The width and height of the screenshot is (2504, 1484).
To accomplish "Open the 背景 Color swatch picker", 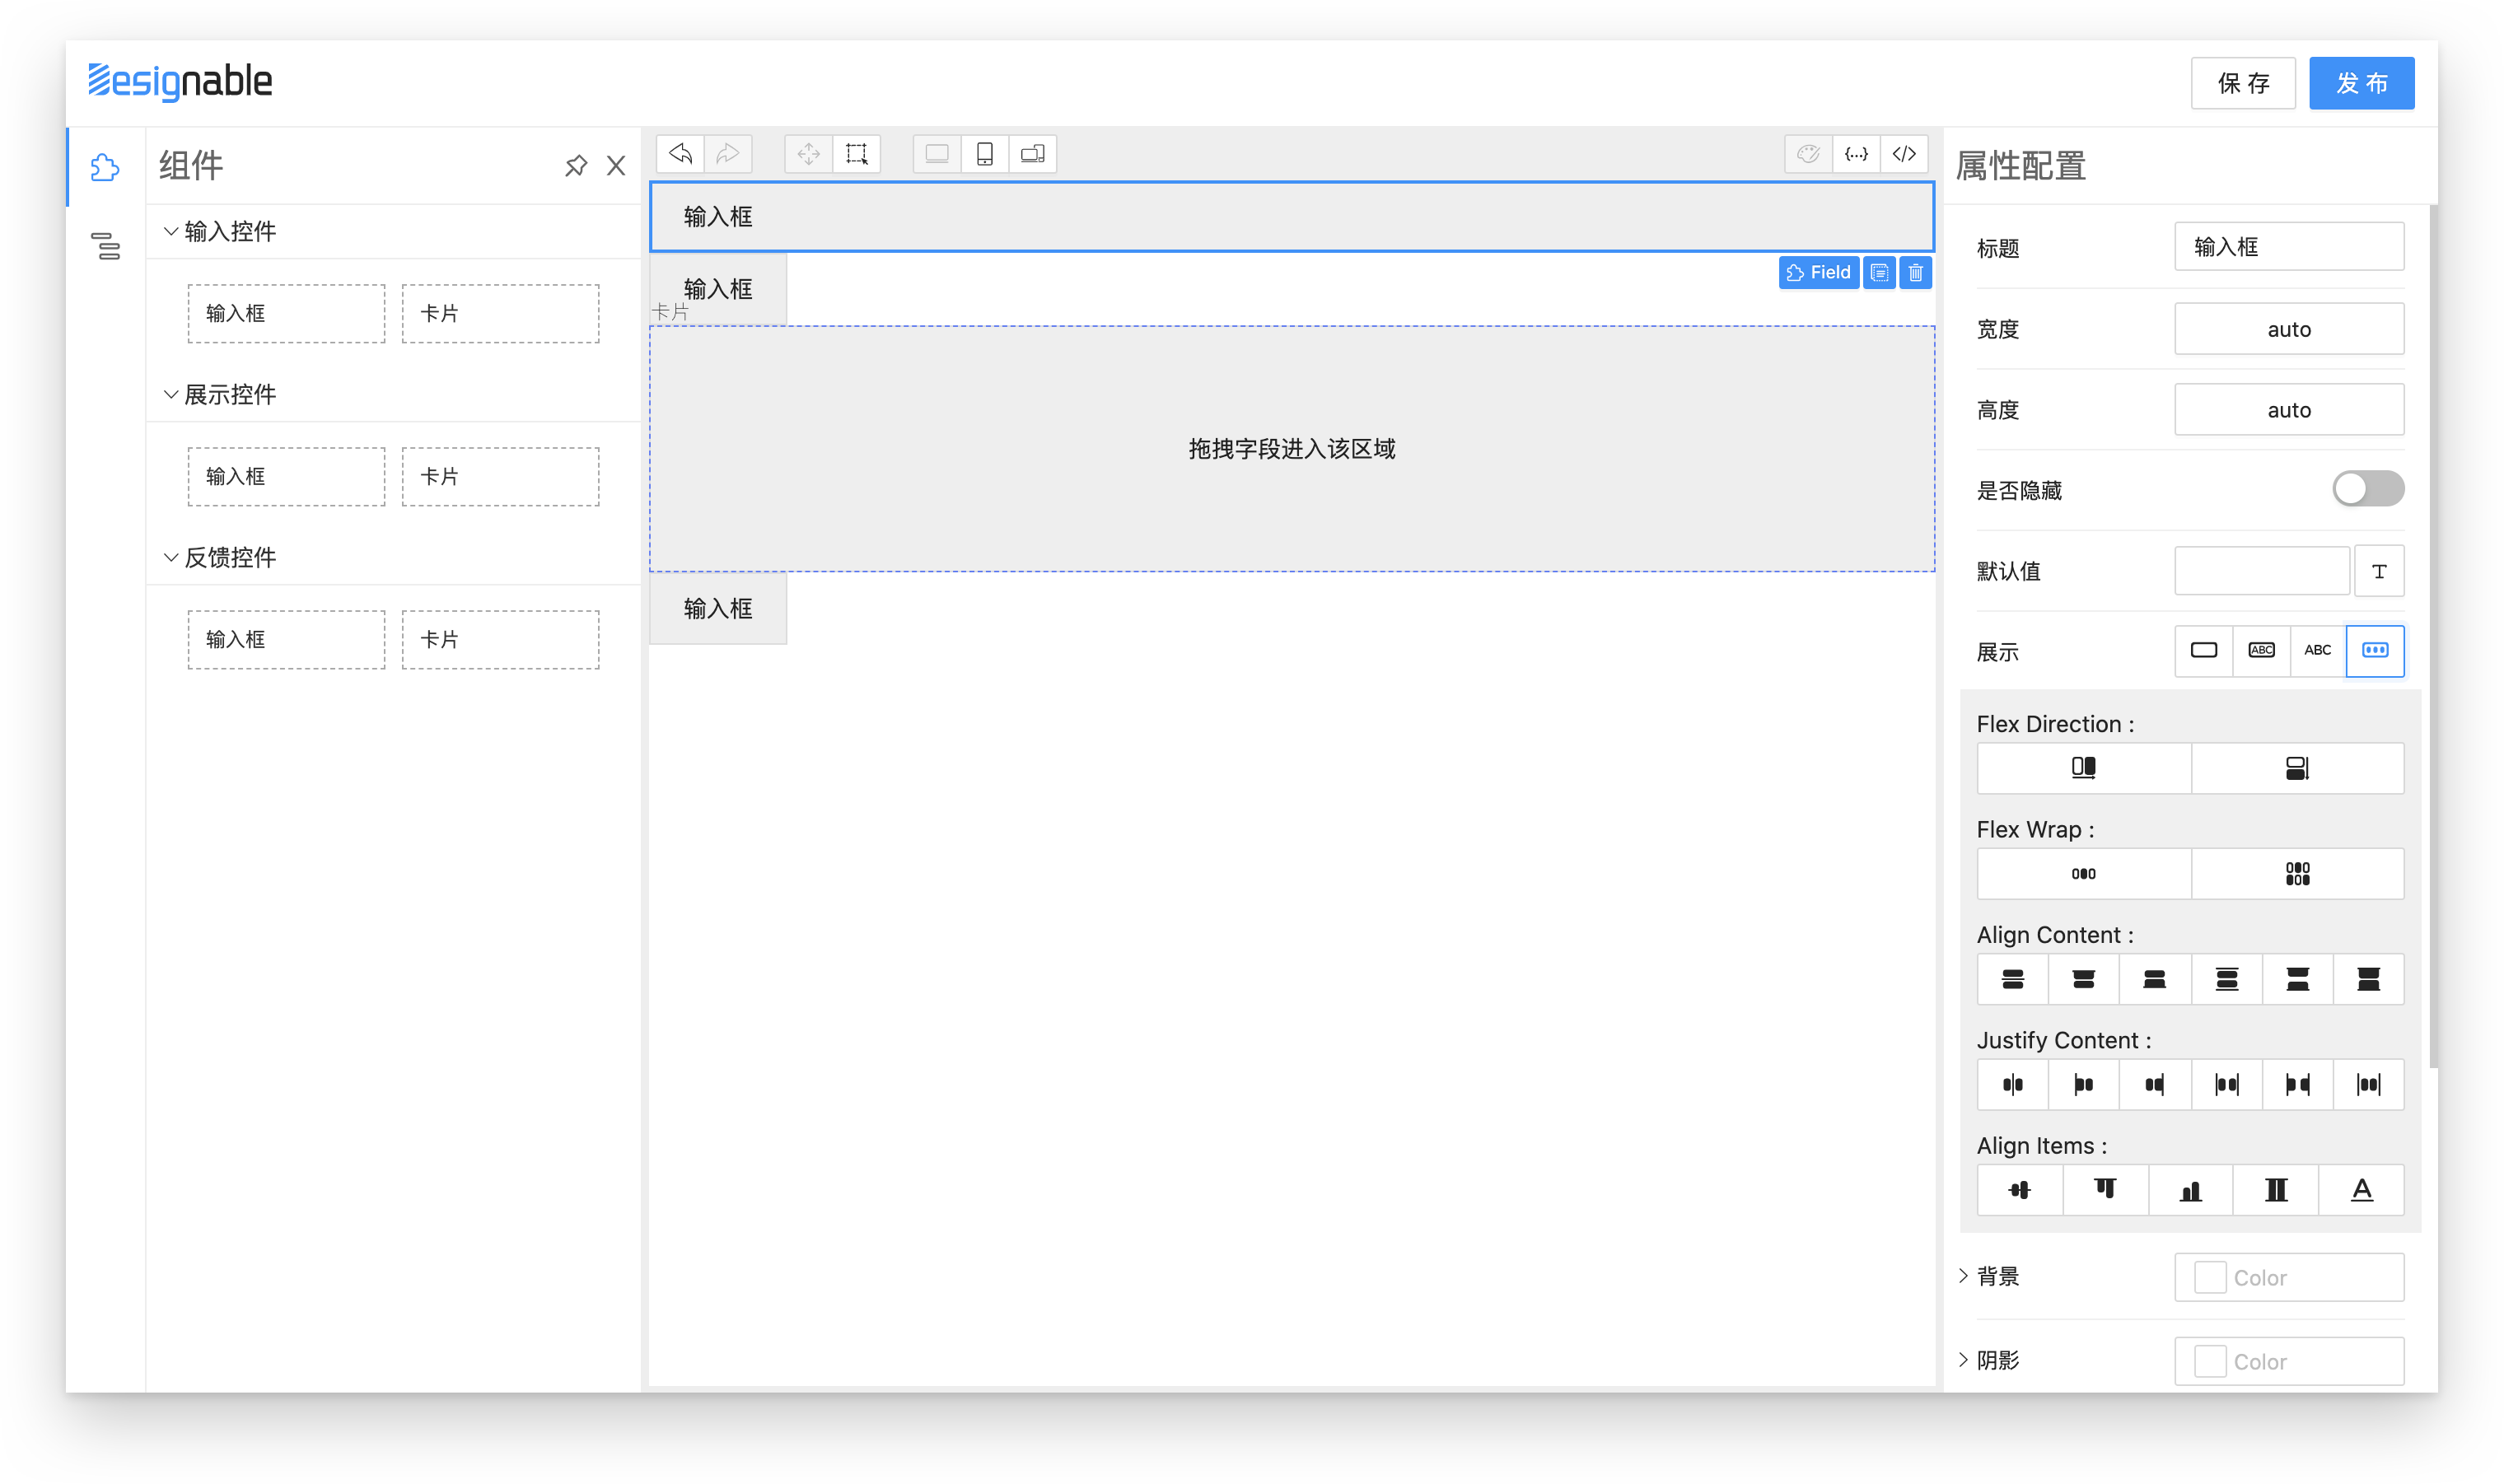I will pos(2209,1278).
